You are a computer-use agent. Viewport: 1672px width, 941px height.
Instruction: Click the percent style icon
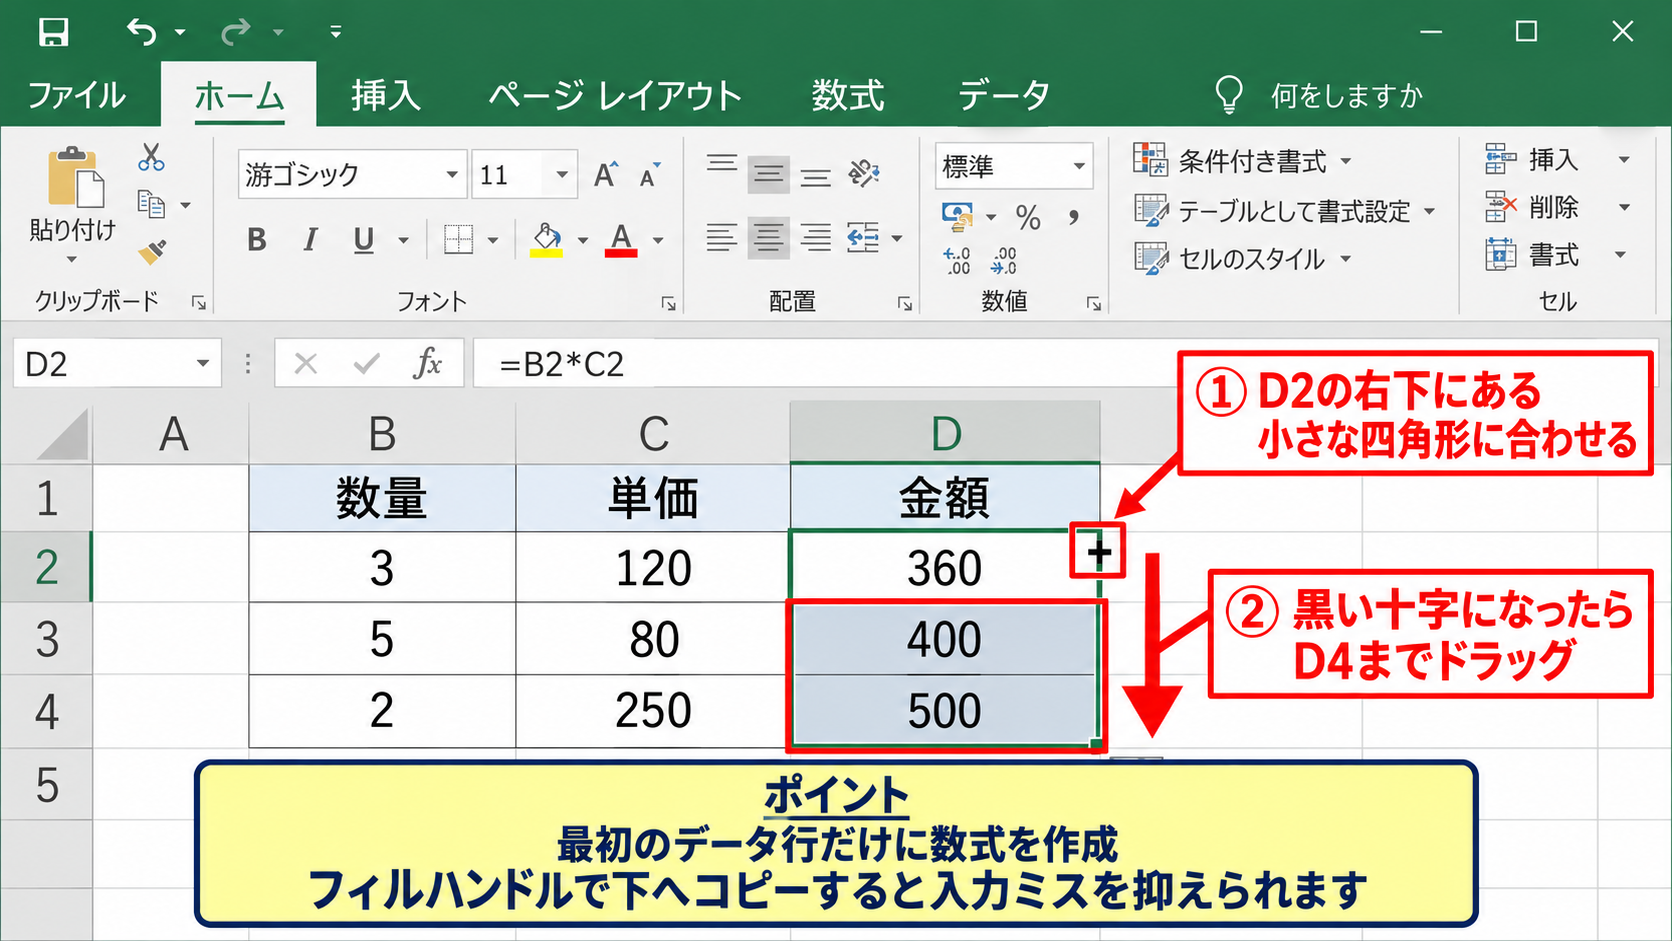click(x=1028, y=217)
